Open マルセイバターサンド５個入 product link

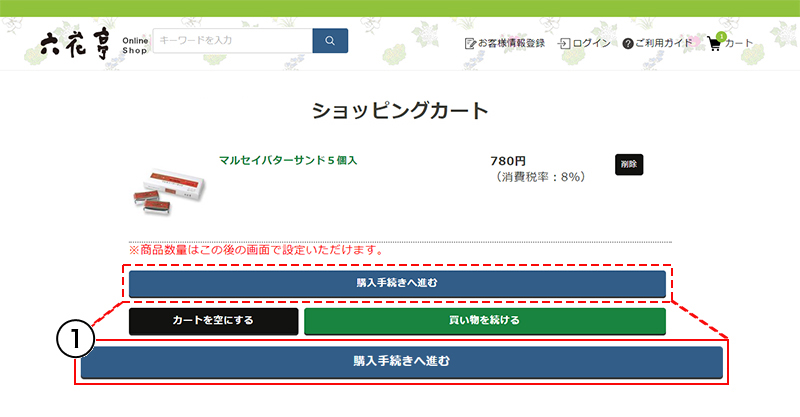point(288,160)
